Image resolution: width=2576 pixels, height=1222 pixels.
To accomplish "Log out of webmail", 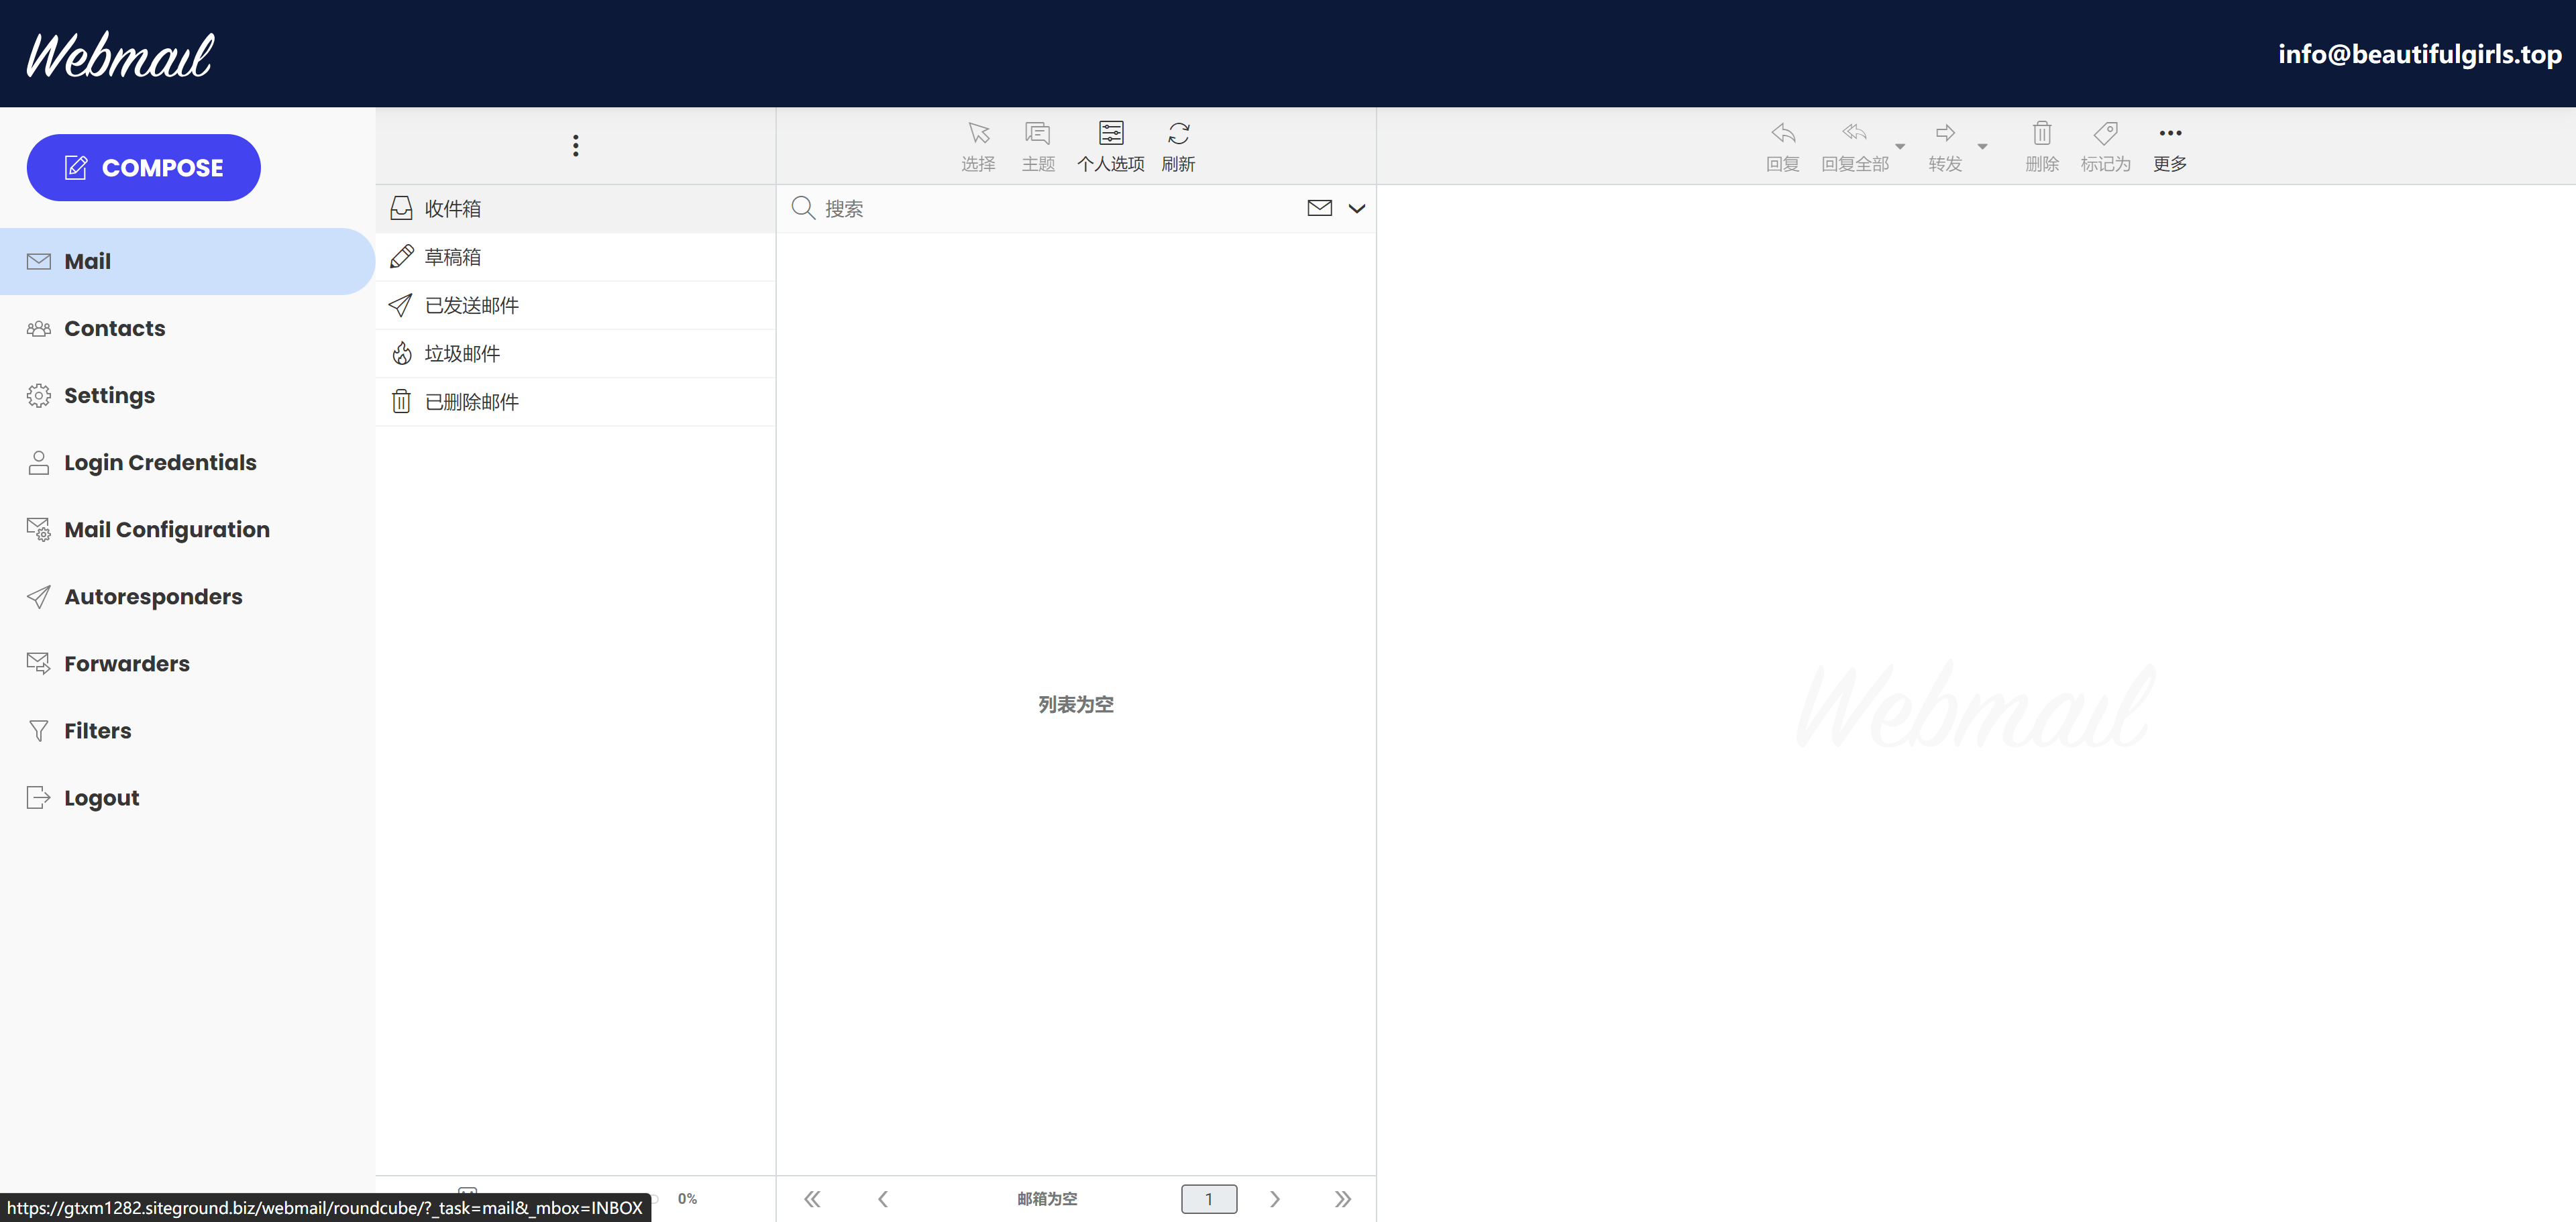I will click(100, 797).
